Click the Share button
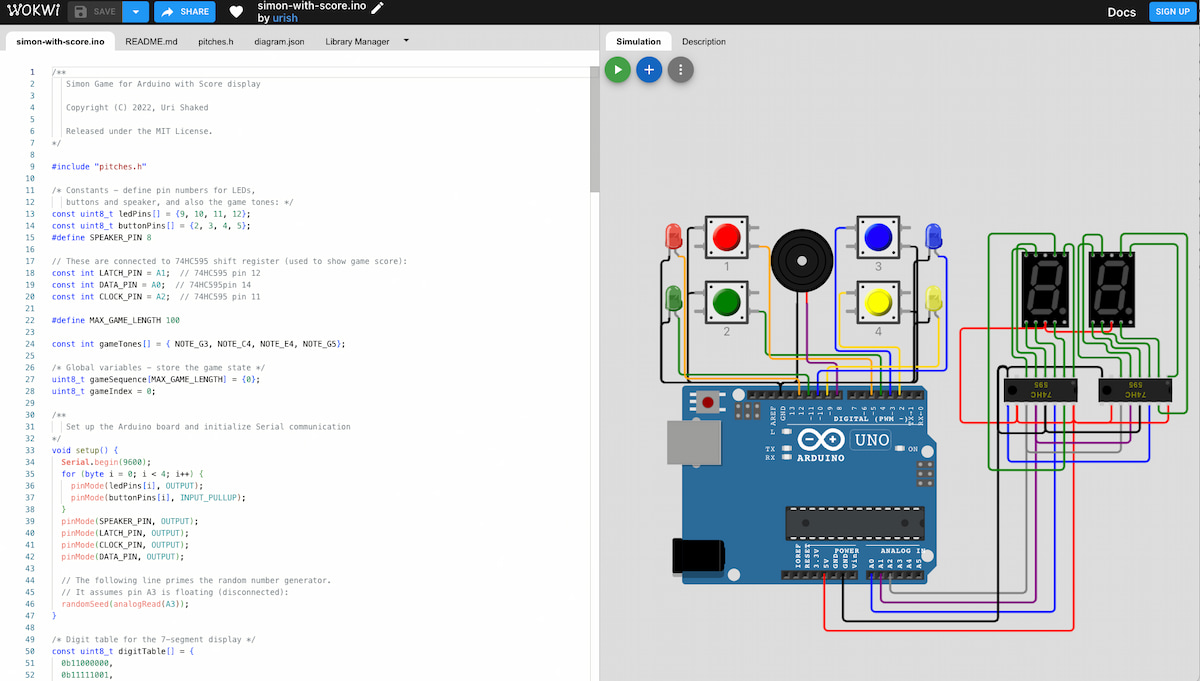 185,12
